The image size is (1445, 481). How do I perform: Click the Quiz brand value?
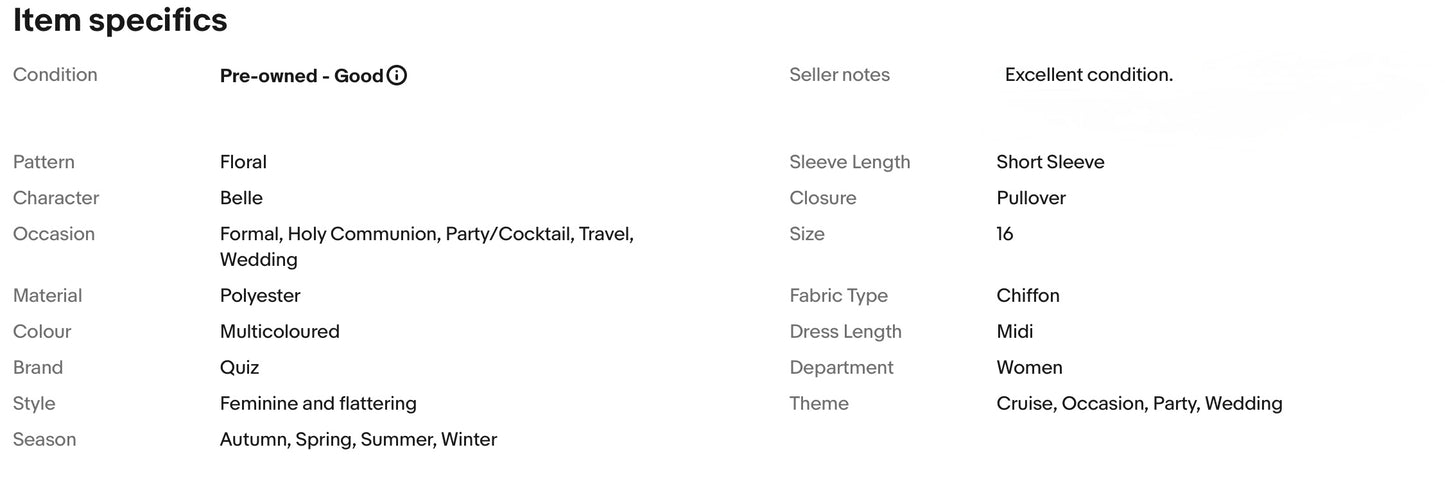tap(240, 368)
